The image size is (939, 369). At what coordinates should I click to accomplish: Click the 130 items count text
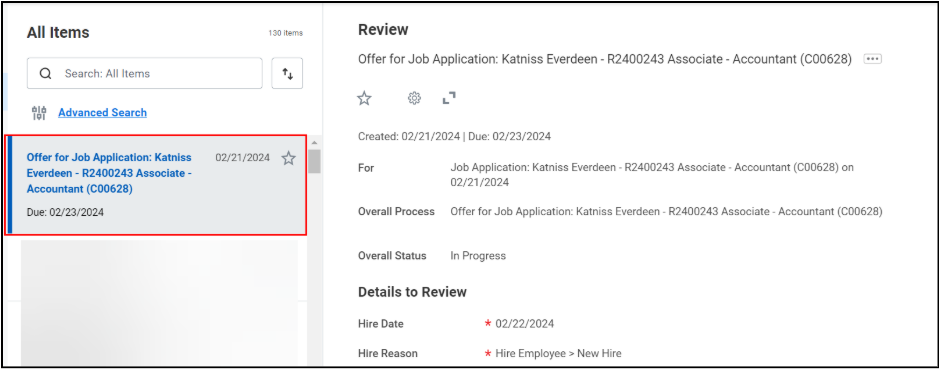286,33
